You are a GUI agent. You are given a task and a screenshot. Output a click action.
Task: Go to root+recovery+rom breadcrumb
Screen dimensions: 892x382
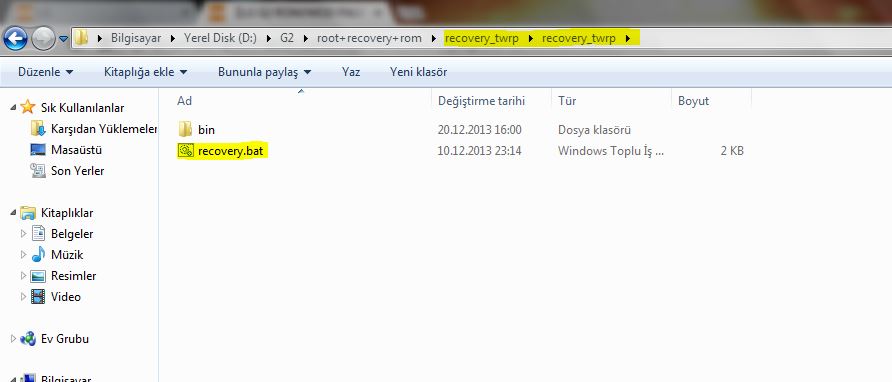point(370,38)
